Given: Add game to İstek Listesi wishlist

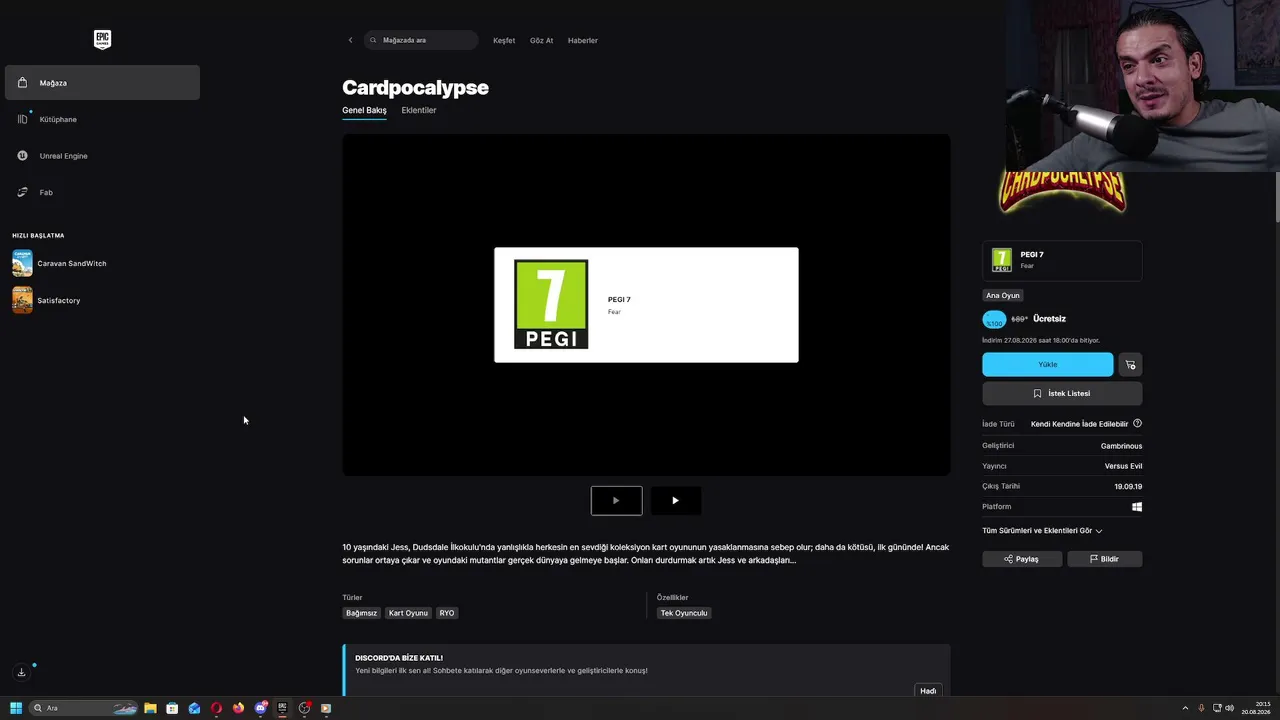Looking at the screenshot, I should pyautogui.click(x=1062, y=393).
